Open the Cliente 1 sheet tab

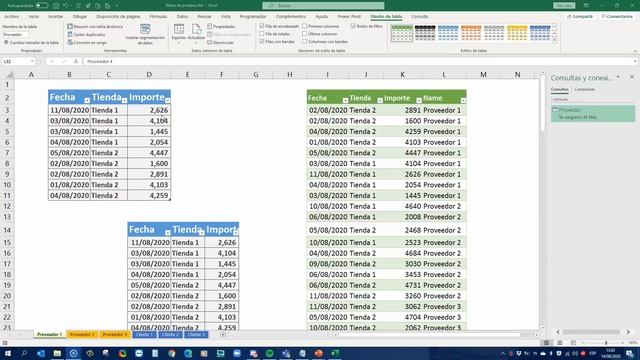(x=144, y=335)
